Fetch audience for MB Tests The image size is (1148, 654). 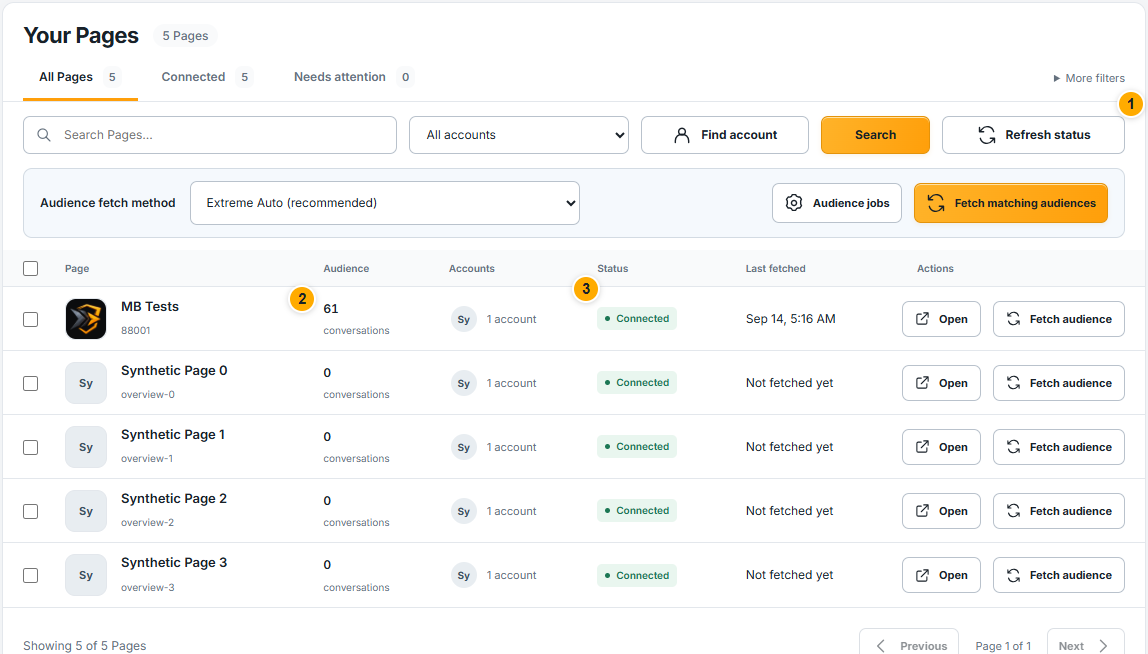coord(1059,319)
